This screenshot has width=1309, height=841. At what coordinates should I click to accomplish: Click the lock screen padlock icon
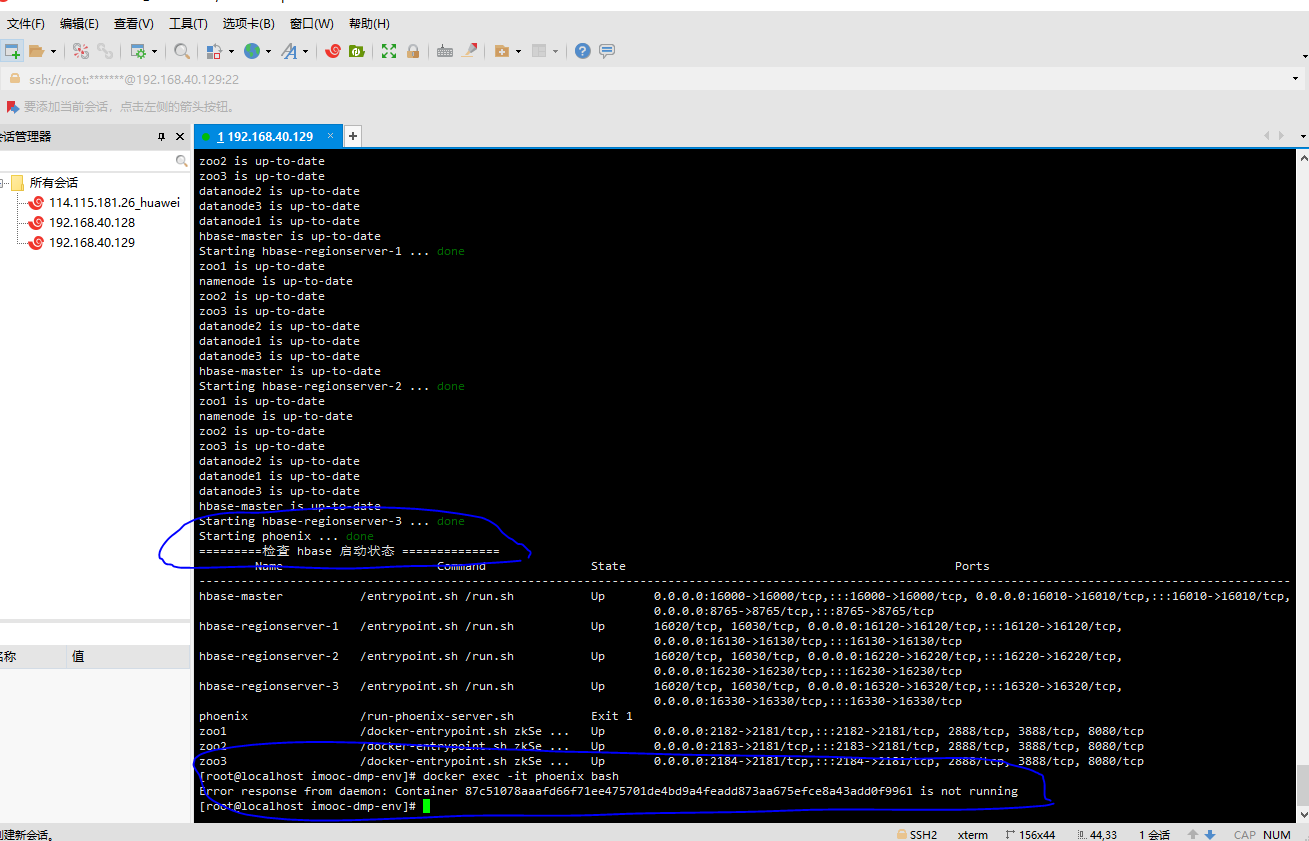point(412,51)
